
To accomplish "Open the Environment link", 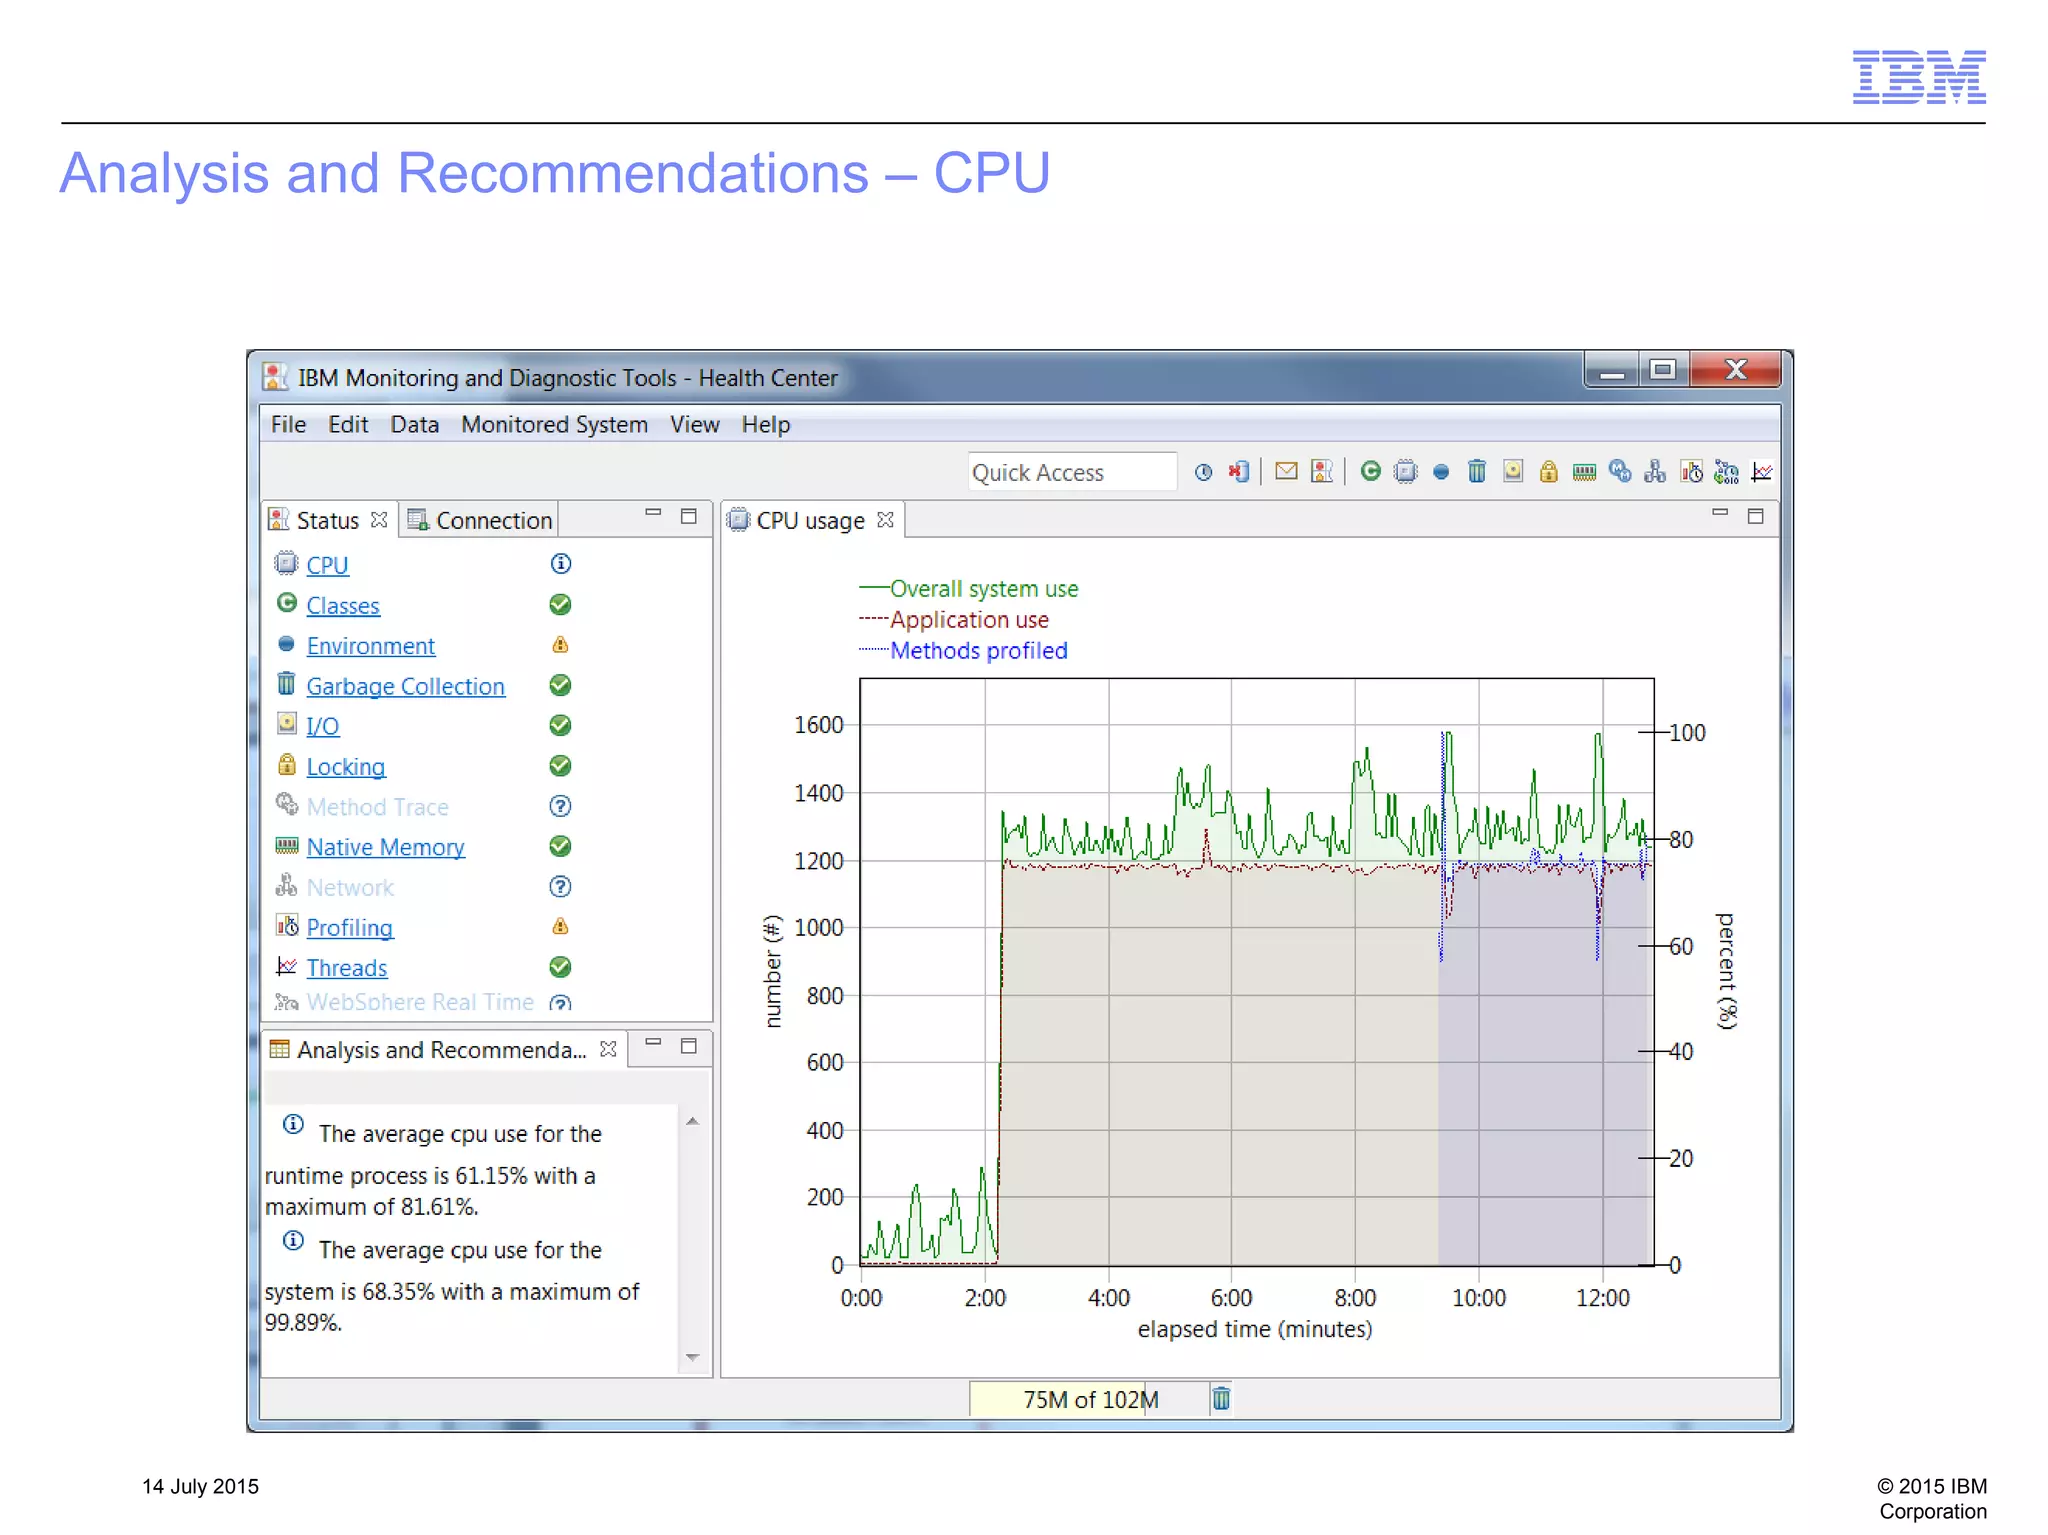I will pos(371,646).
